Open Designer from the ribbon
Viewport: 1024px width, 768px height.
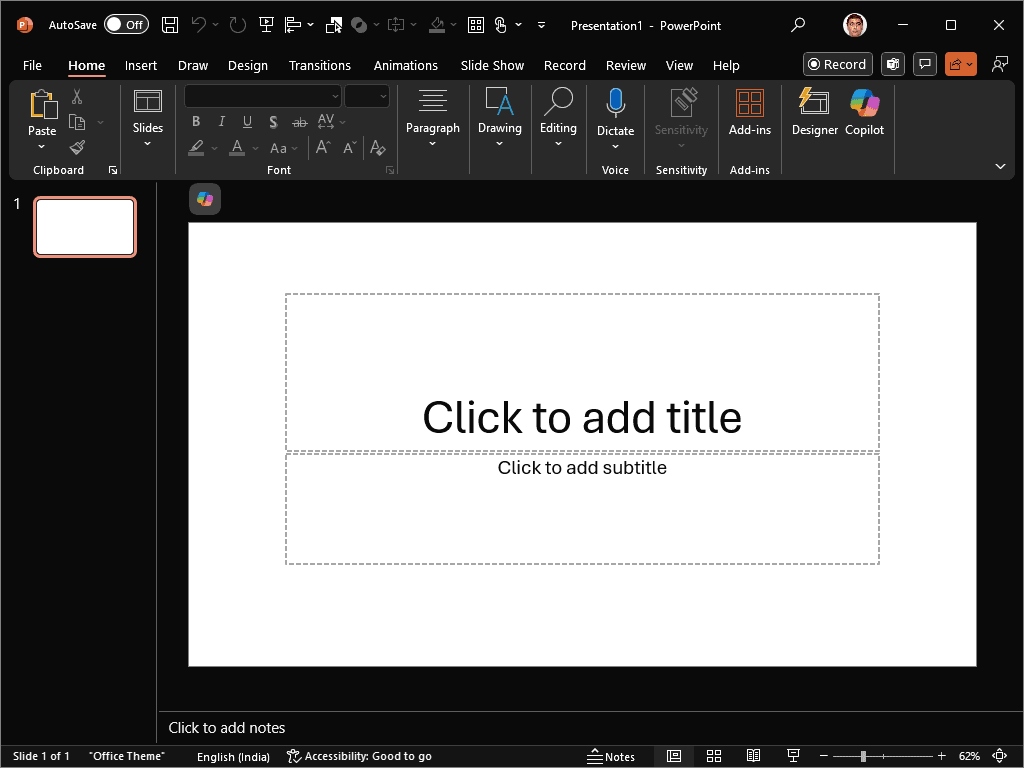coord(813,113)
